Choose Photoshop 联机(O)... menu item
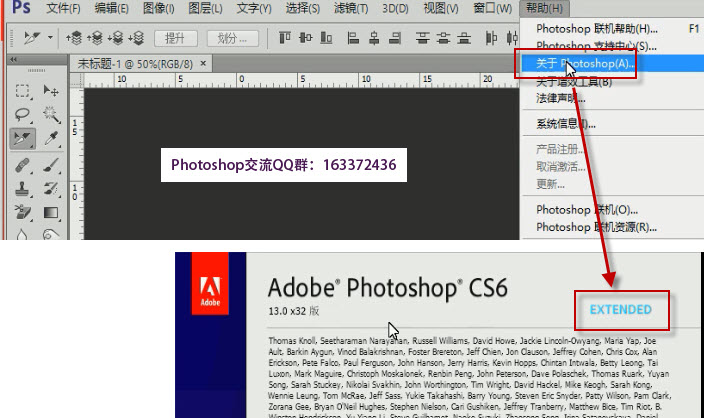 coord(612,210)
